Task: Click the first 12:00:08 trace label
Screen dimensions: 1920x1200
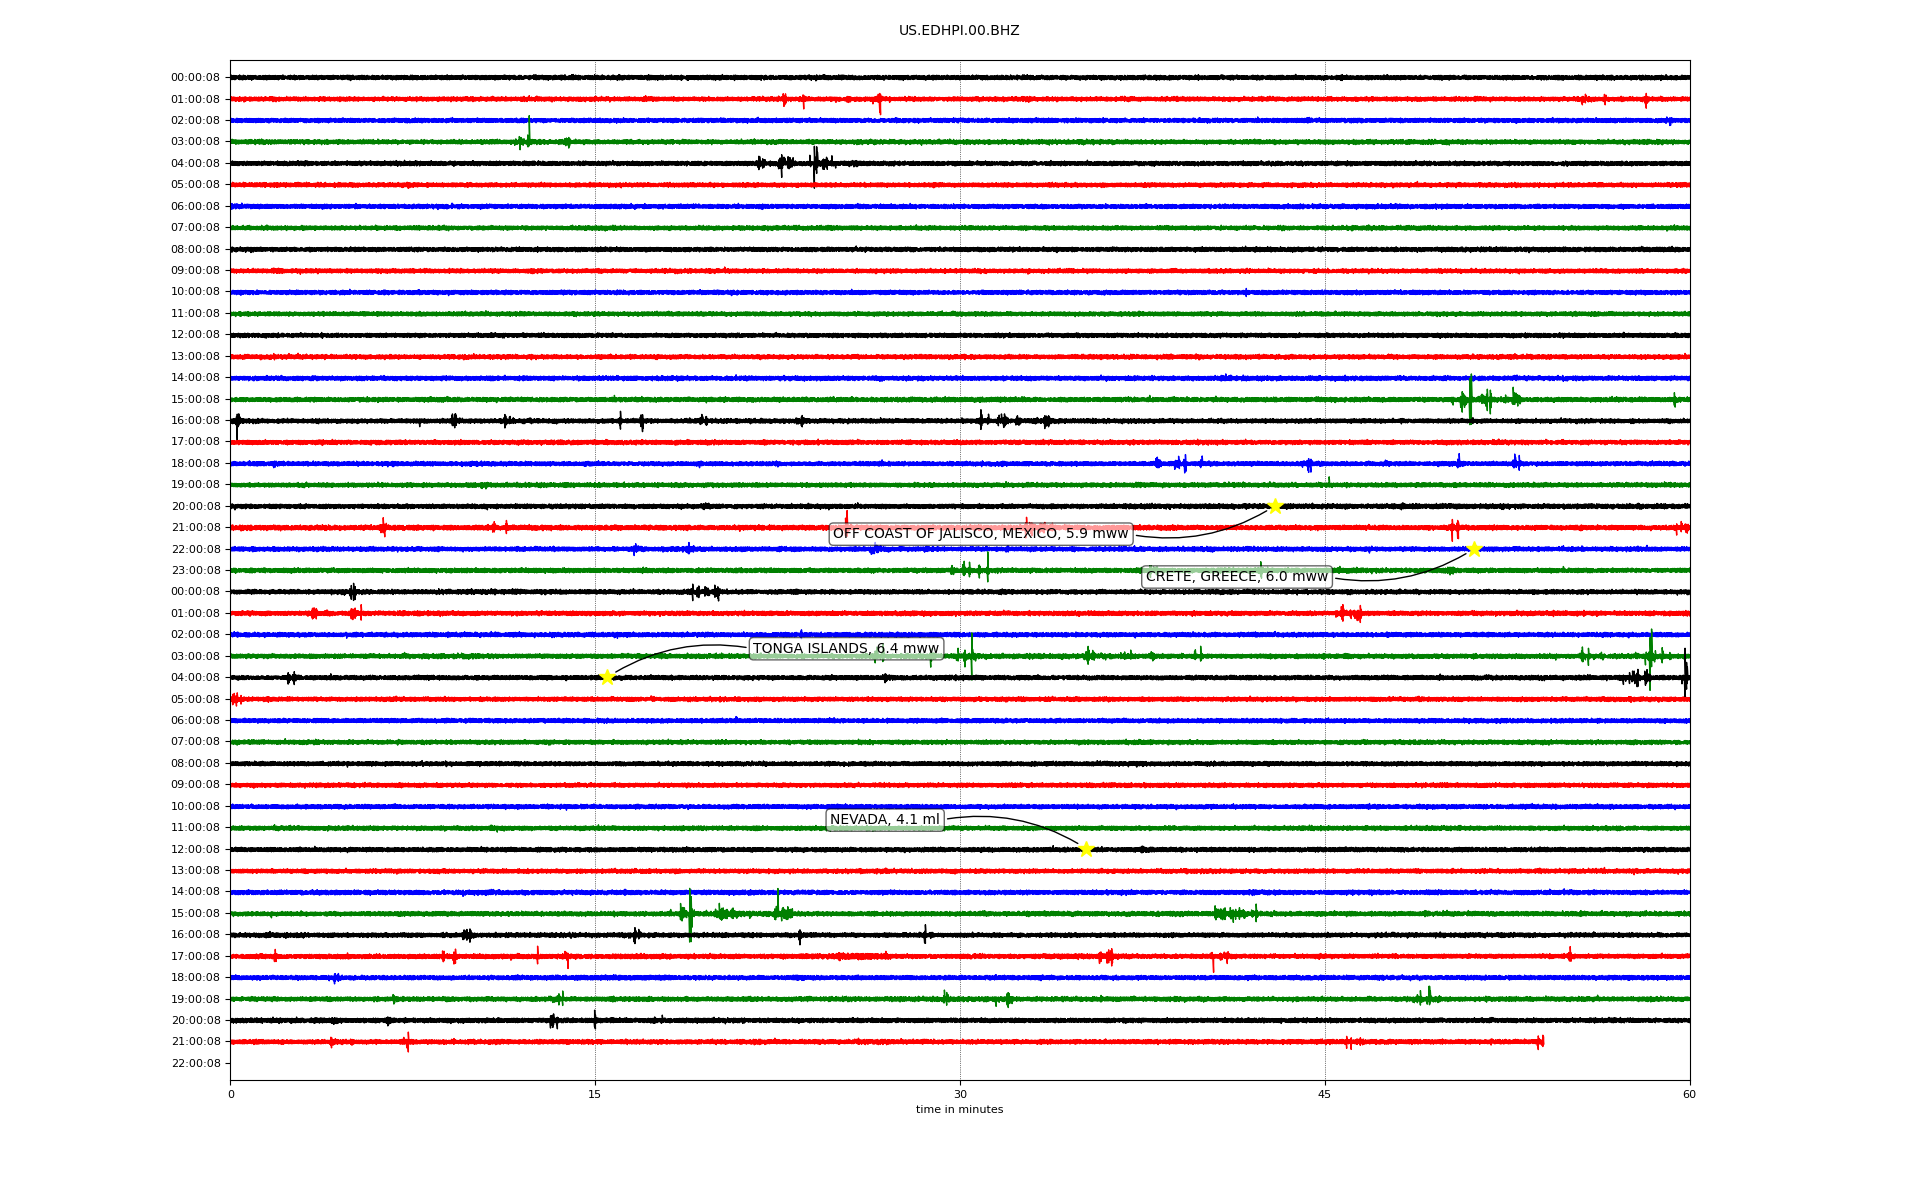Action: point(195,335)
